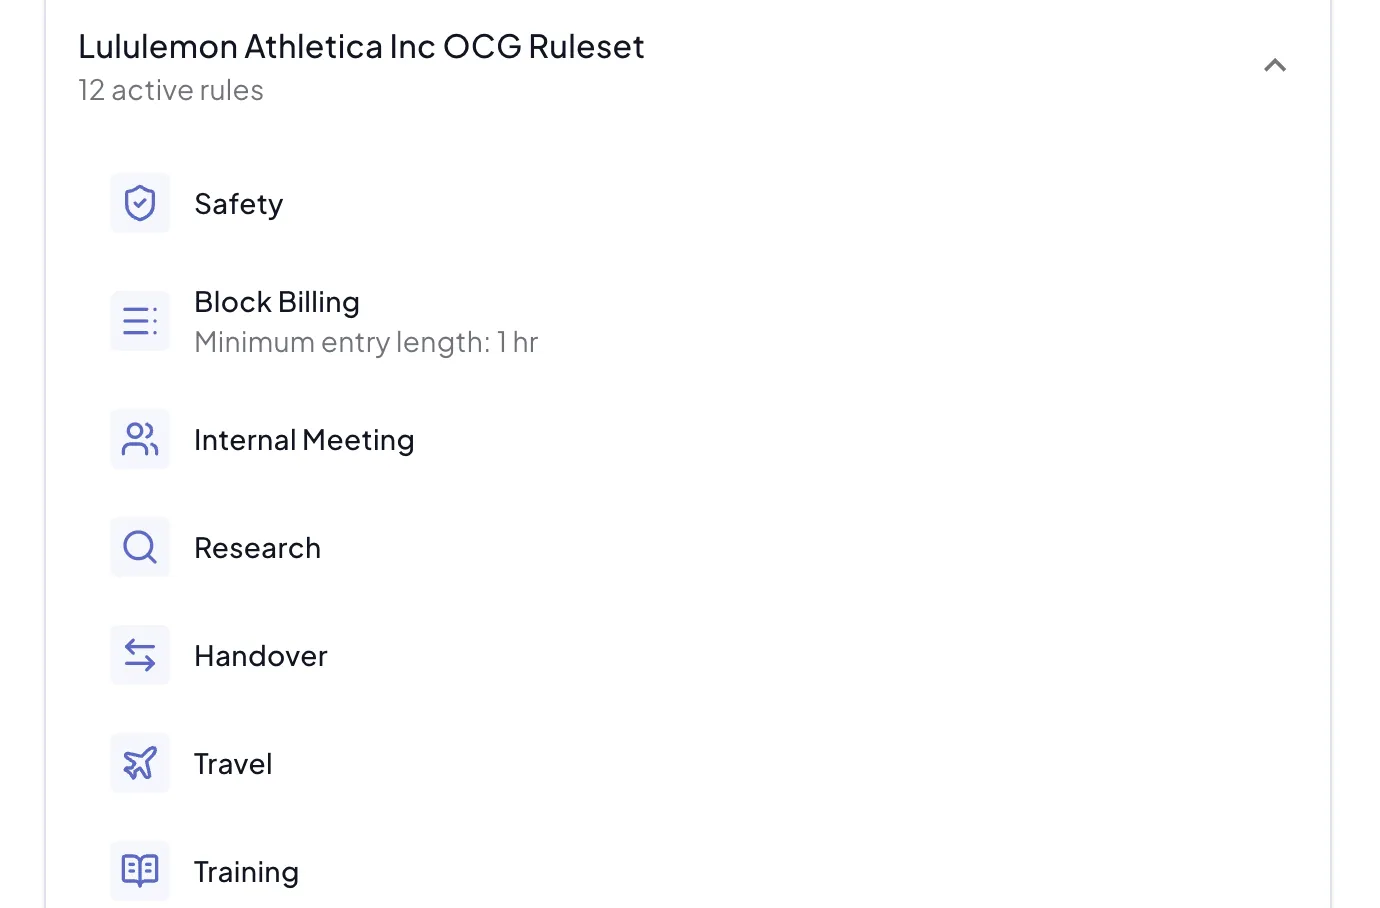
Task: Open the Handover rule
Action: click(x=261, y=654)
